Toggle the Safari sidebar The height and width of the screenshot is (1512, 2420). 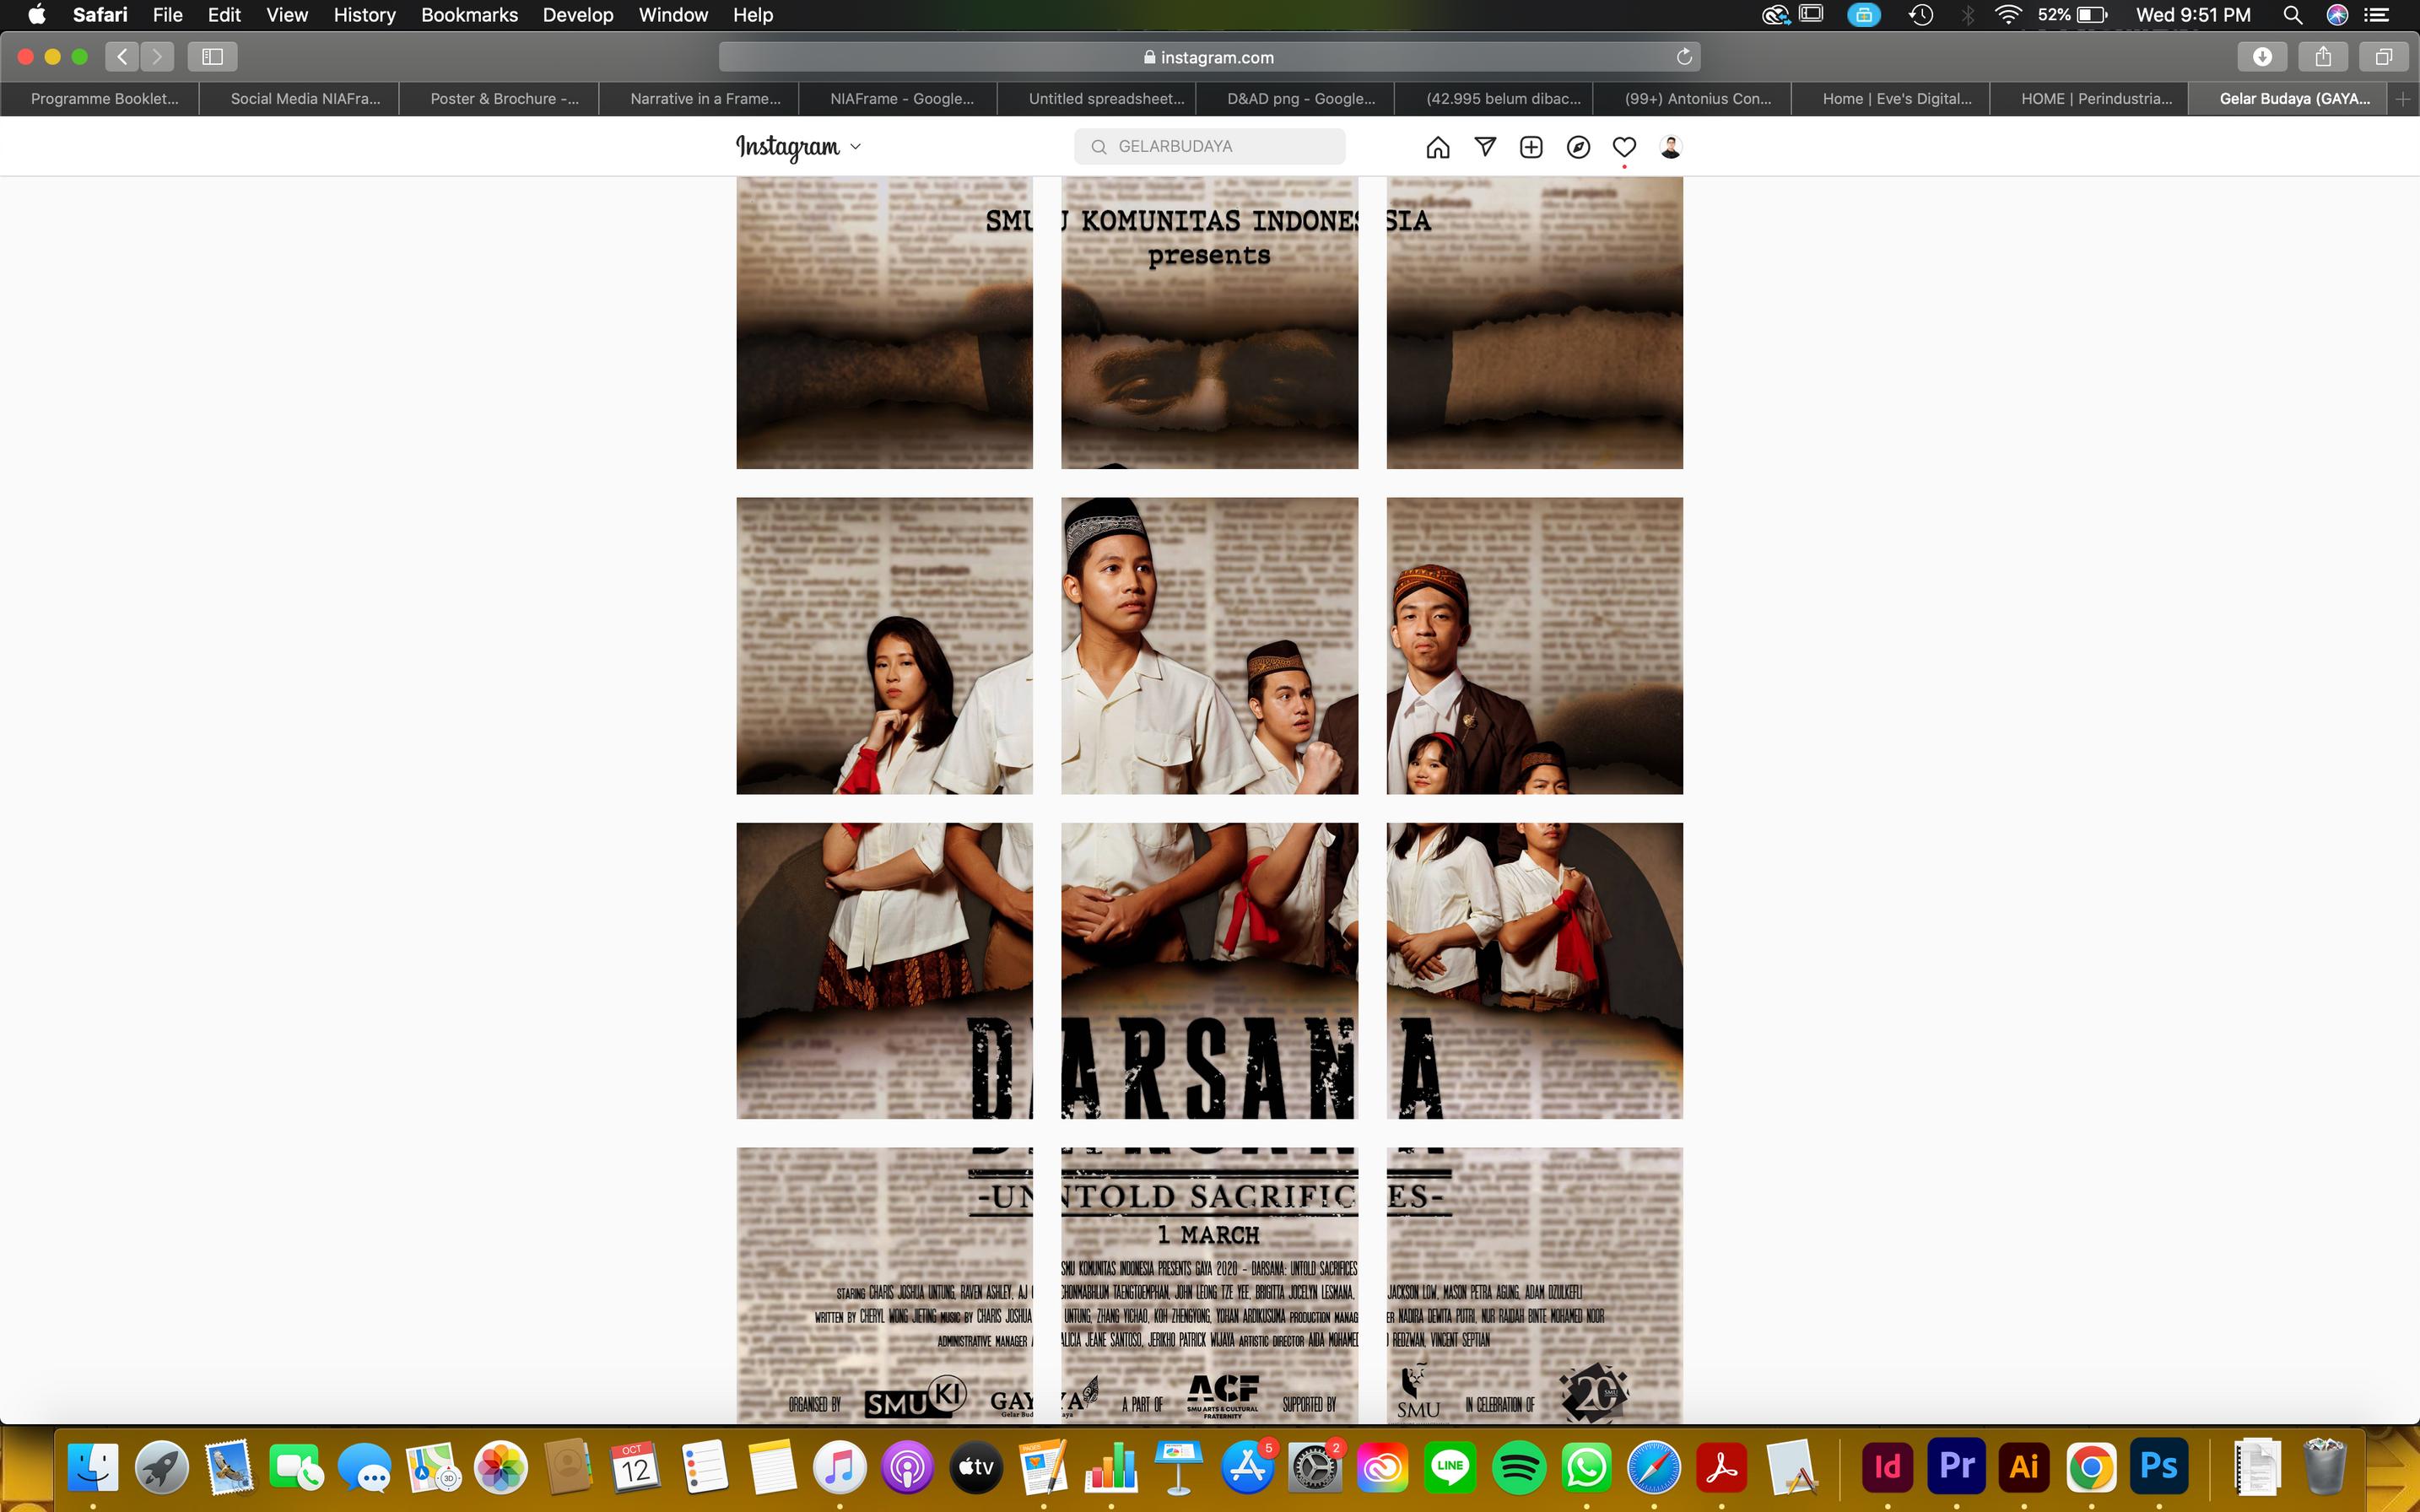pos(212,57)
